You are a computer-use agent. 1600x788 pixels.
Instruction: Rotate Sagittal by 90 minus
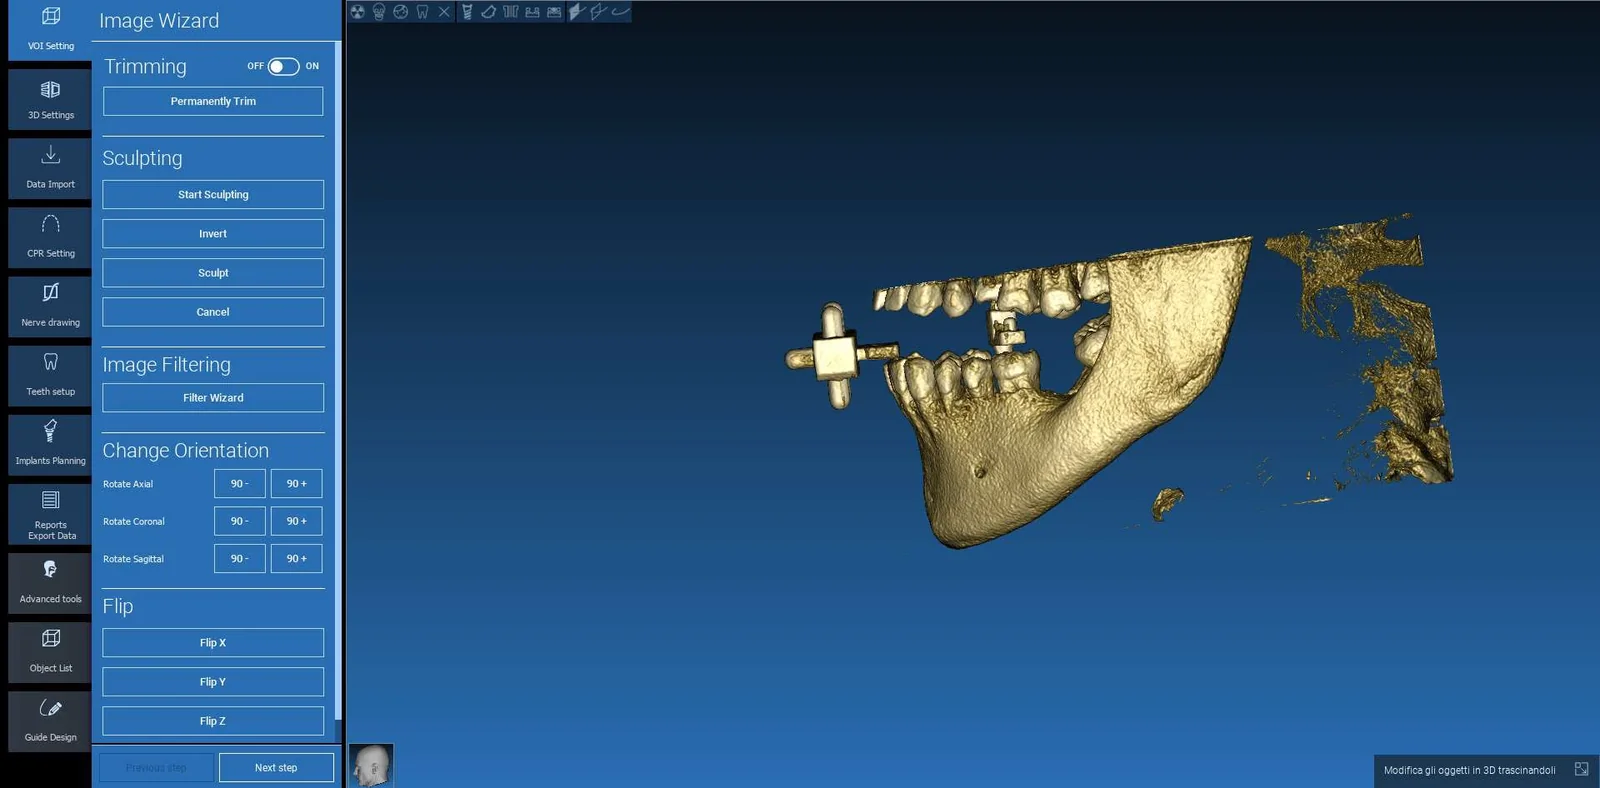pos(240,558)
